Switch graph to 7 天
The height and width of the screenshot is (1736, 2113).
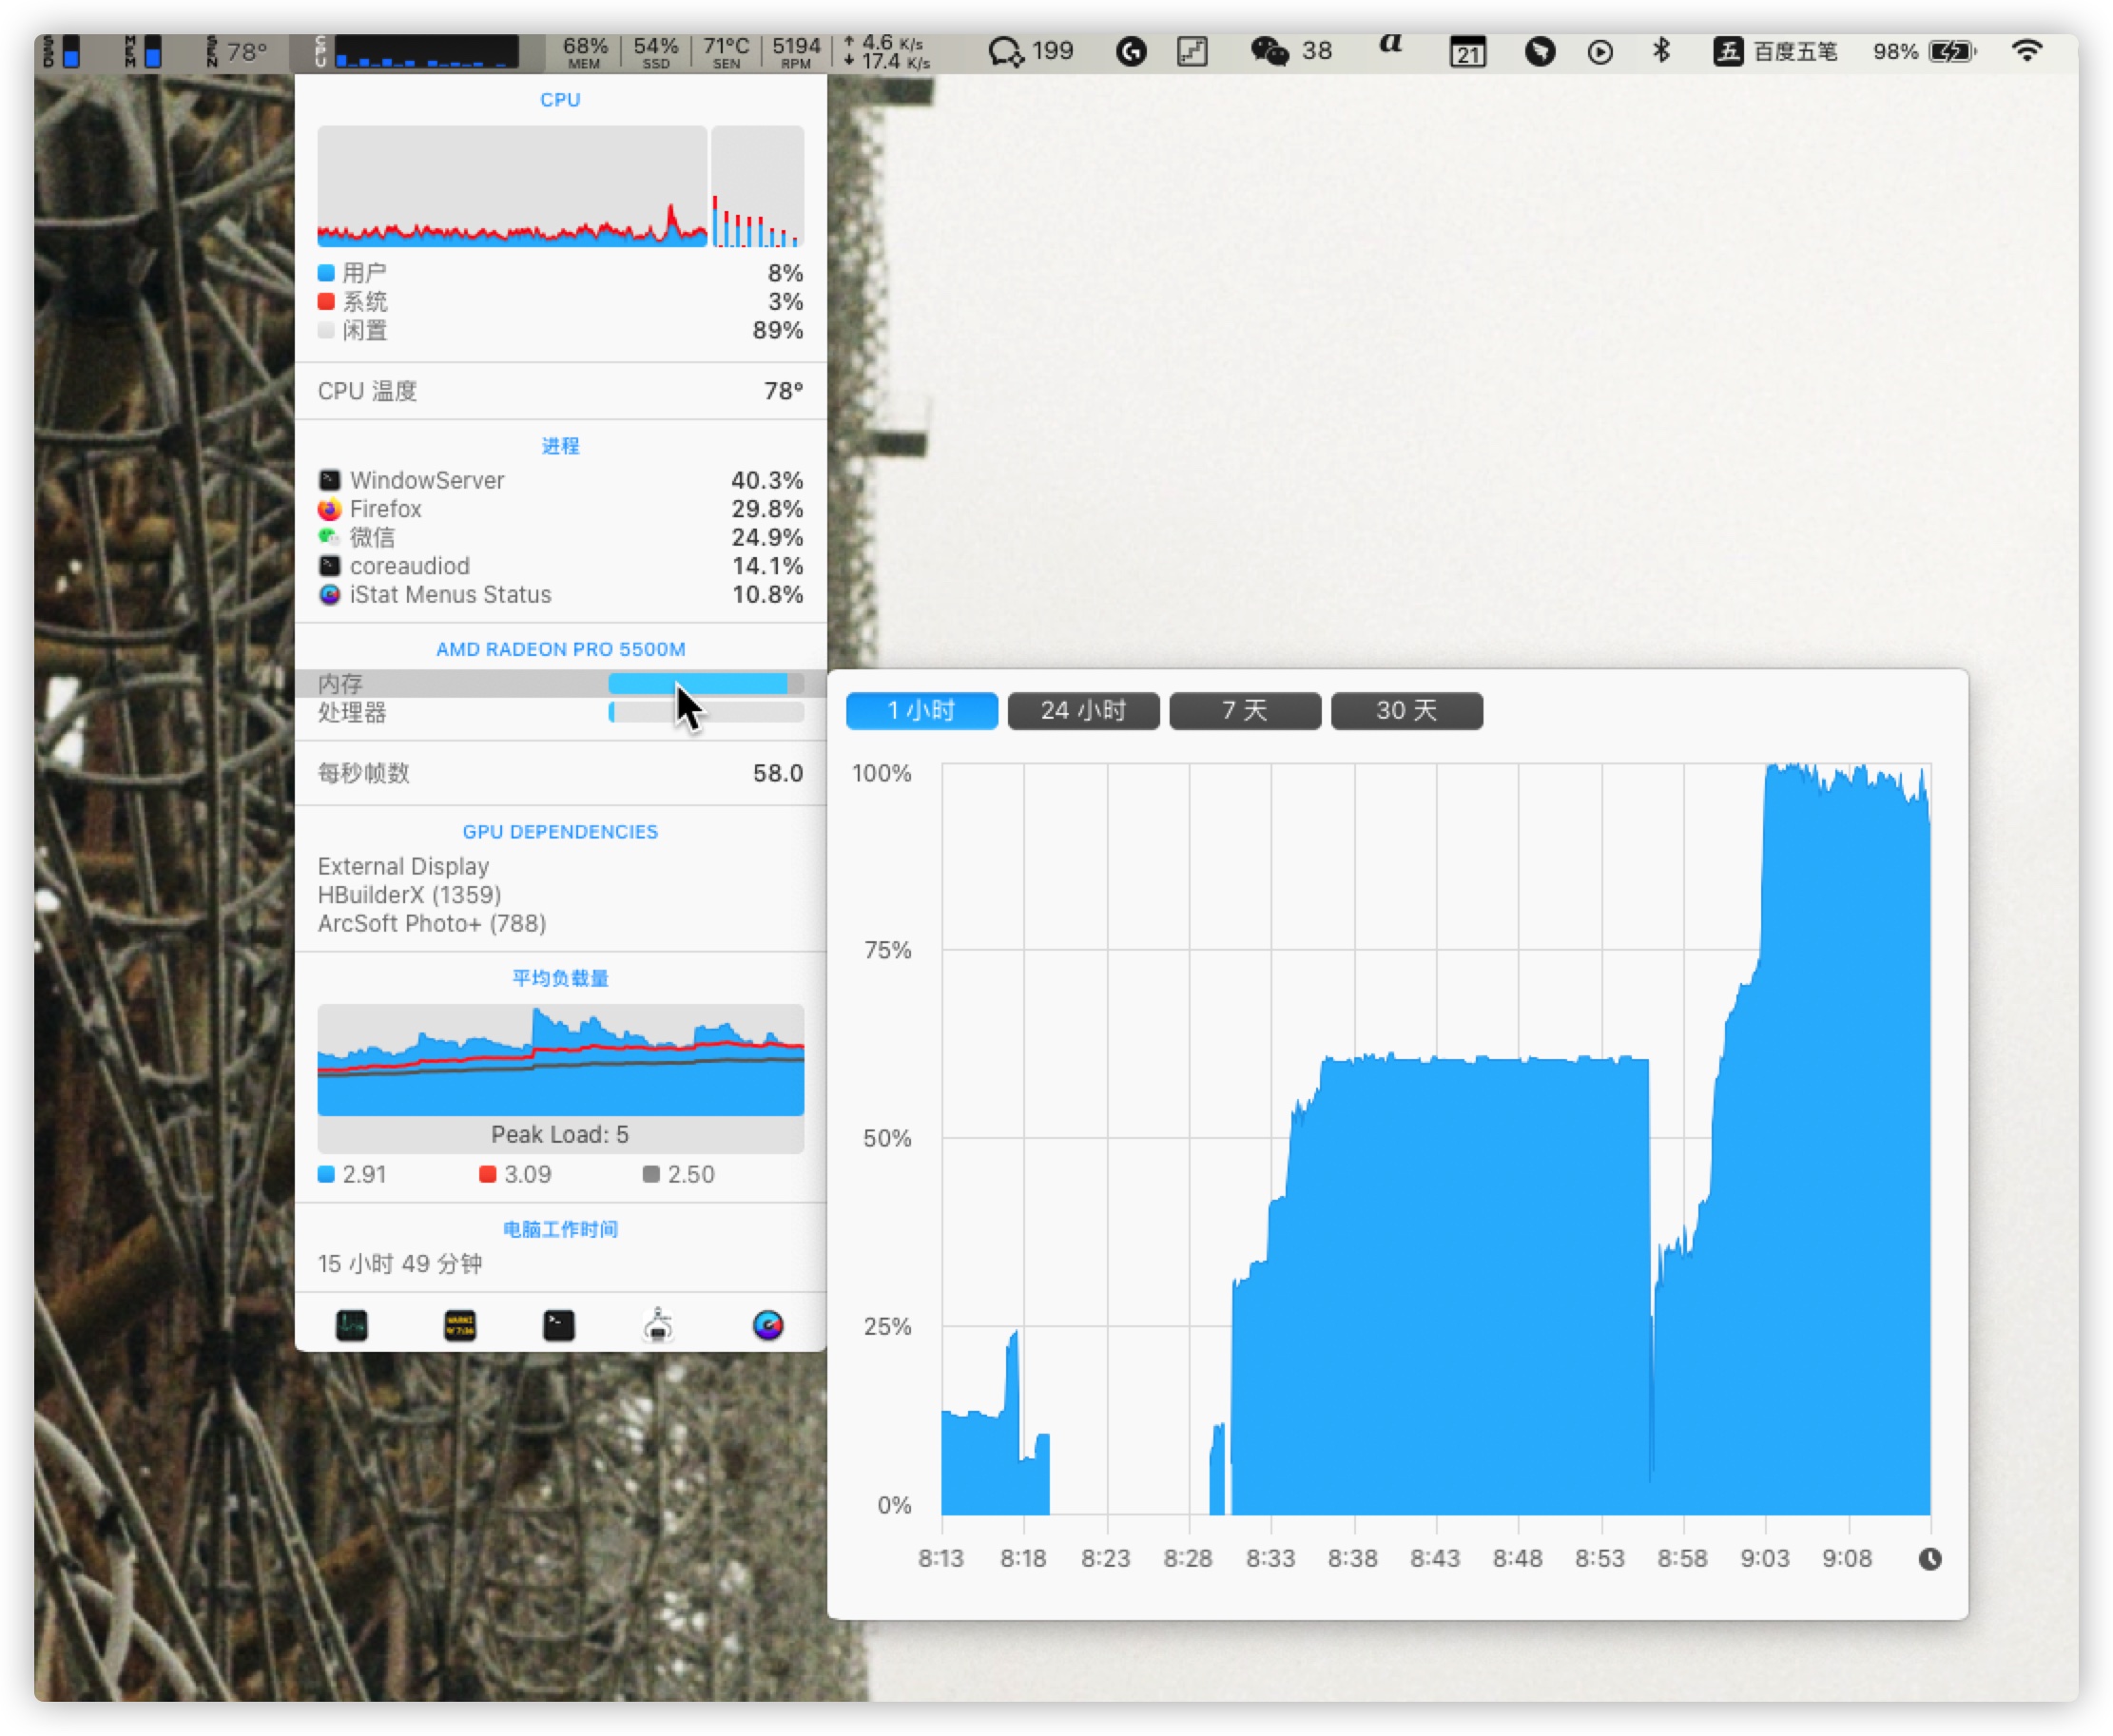pos(1245,711)
